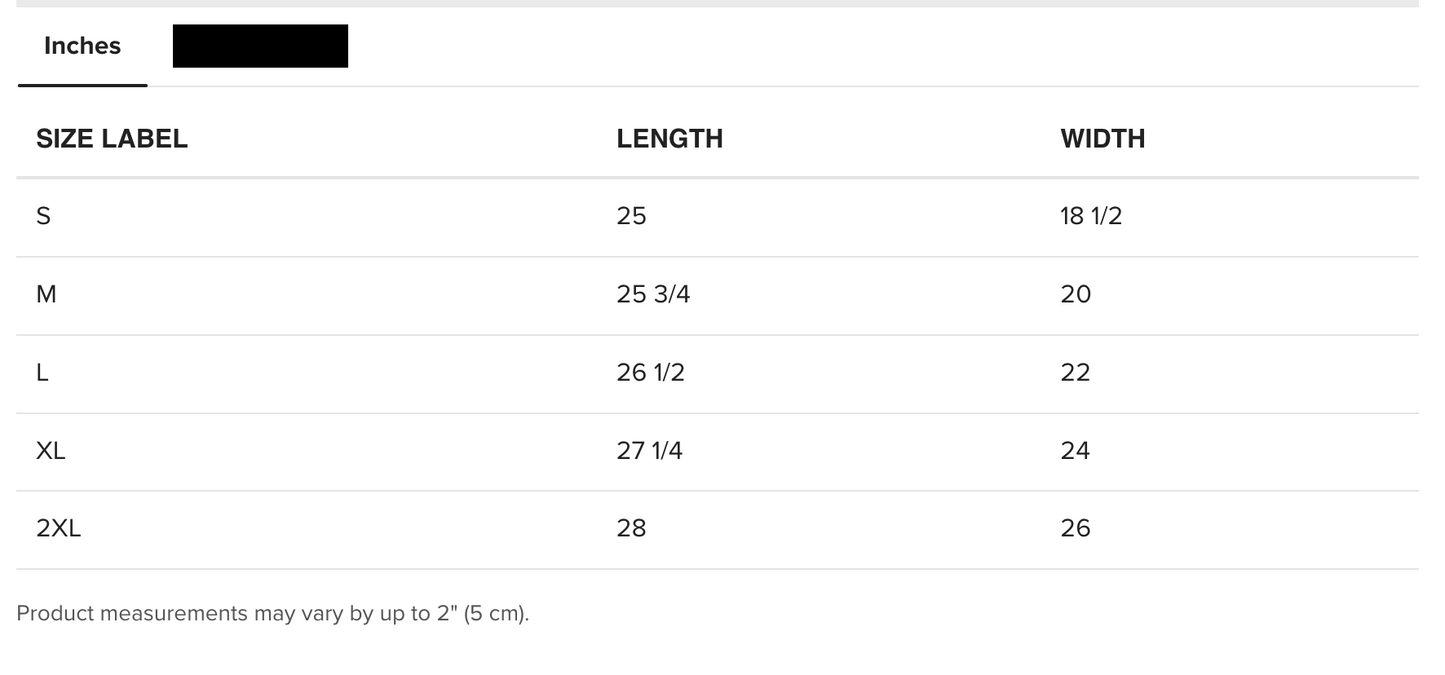Select the 2XL size label cell
Image resolution: width=1445 pixels, height=675 pixels.
click(x=58, y=528)
